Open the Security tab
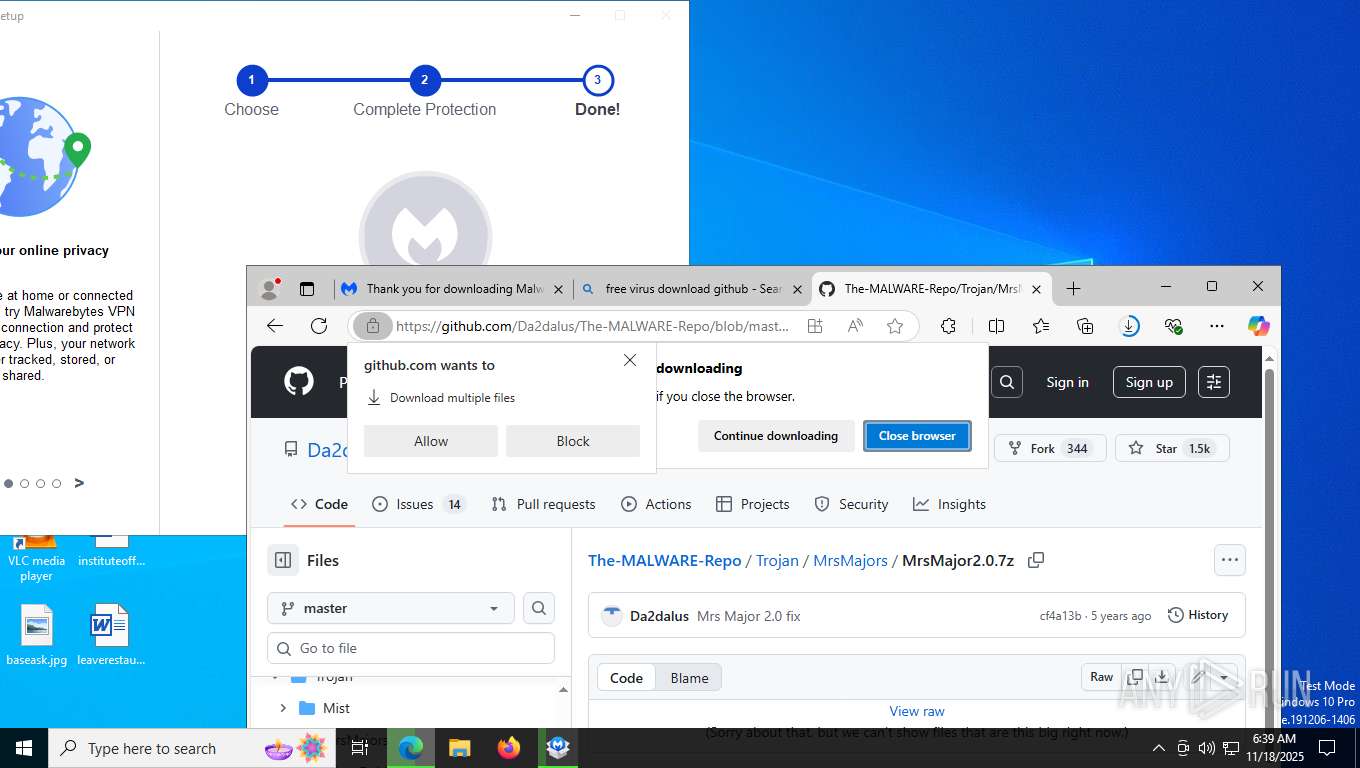 pos(851,504)
